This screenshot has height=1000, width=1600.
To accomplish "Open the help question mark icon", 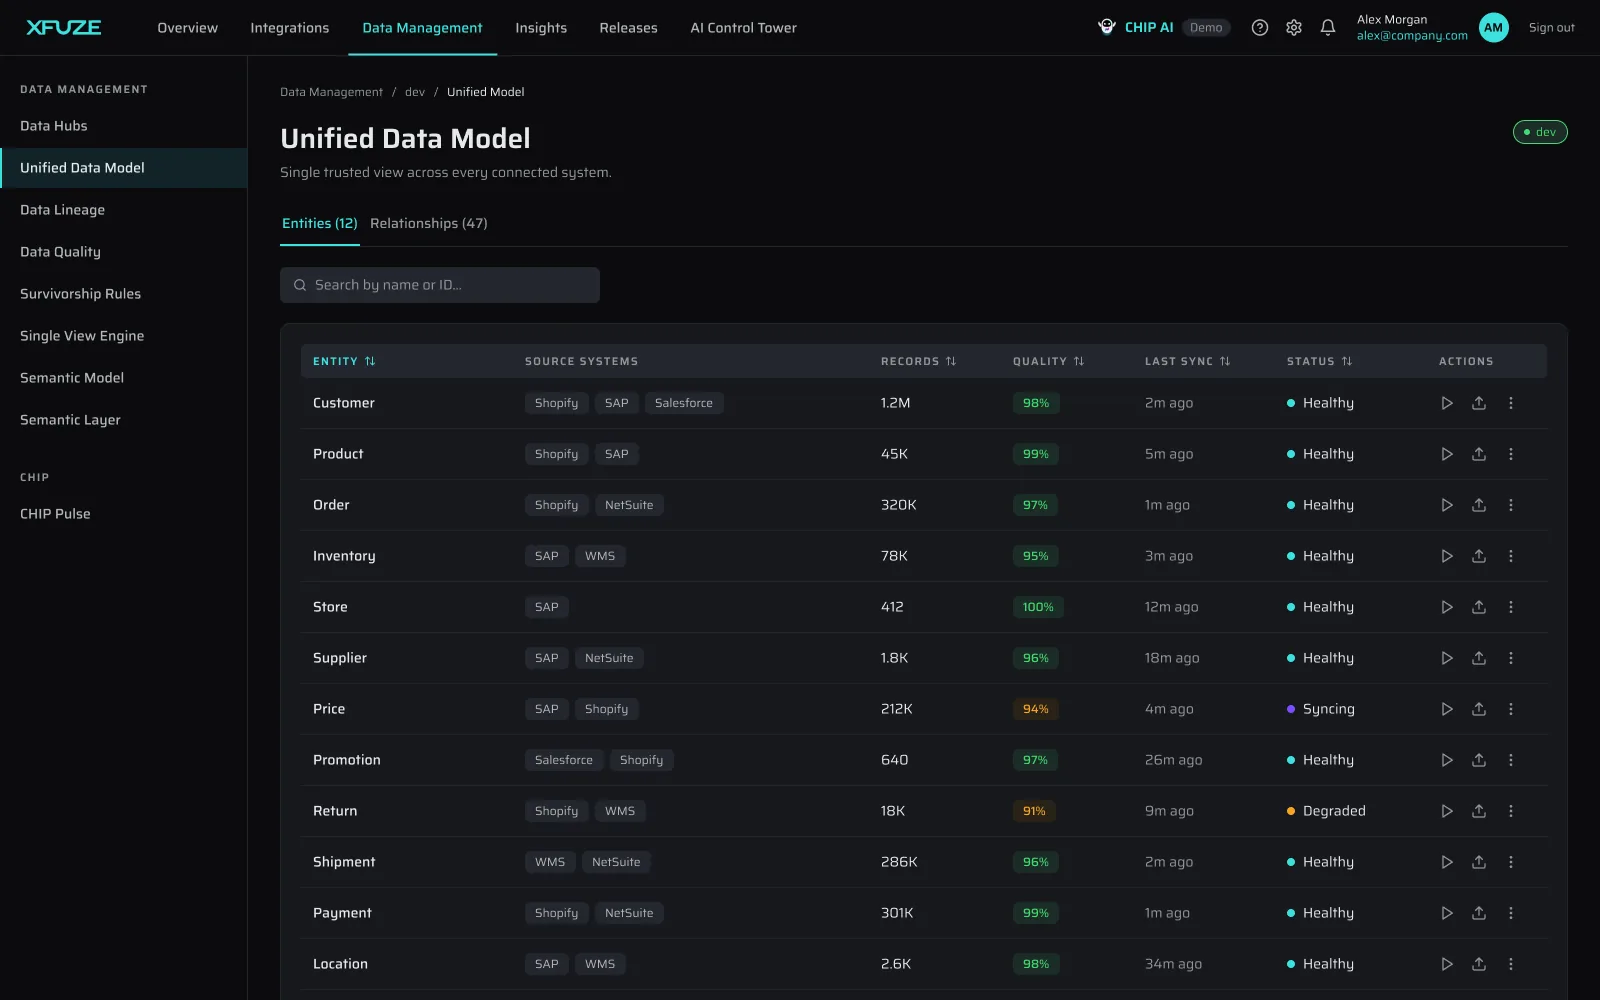I will tap(1260, 28).
